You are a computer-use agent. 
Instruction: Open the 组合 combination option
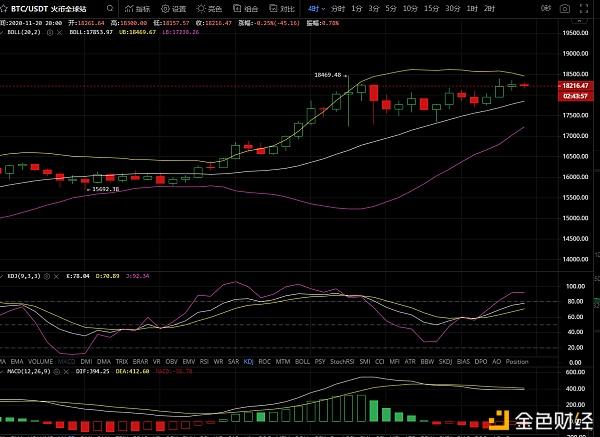(245, 8)
